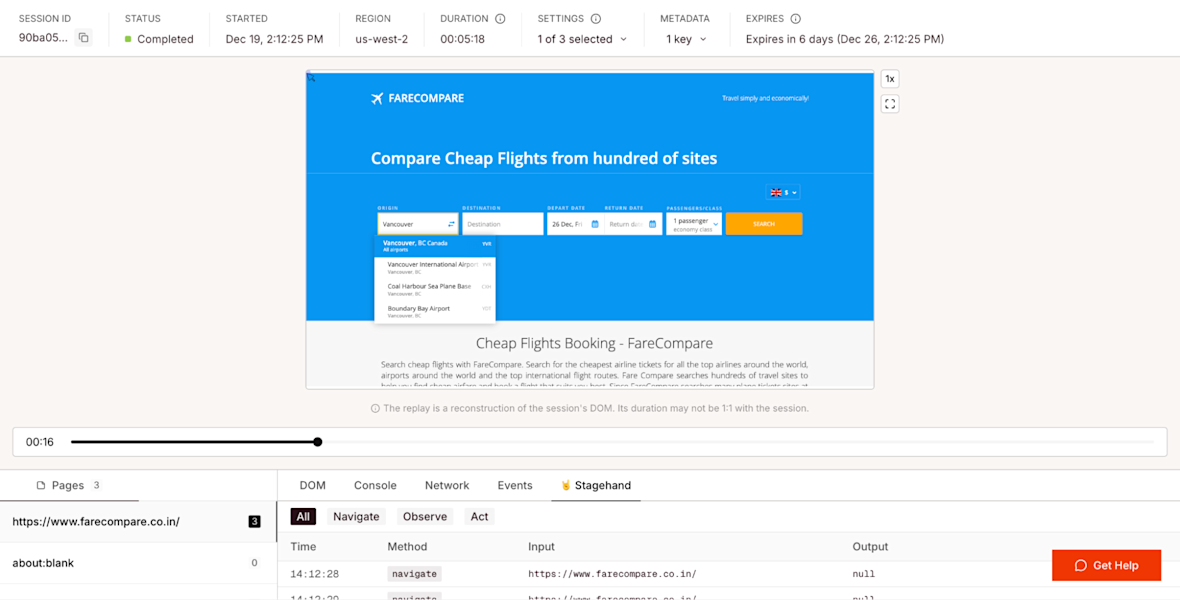Screen dimensions: 1180x600
Task: Filter Stagehand logs by Navigate
Action: click(356, 516)
